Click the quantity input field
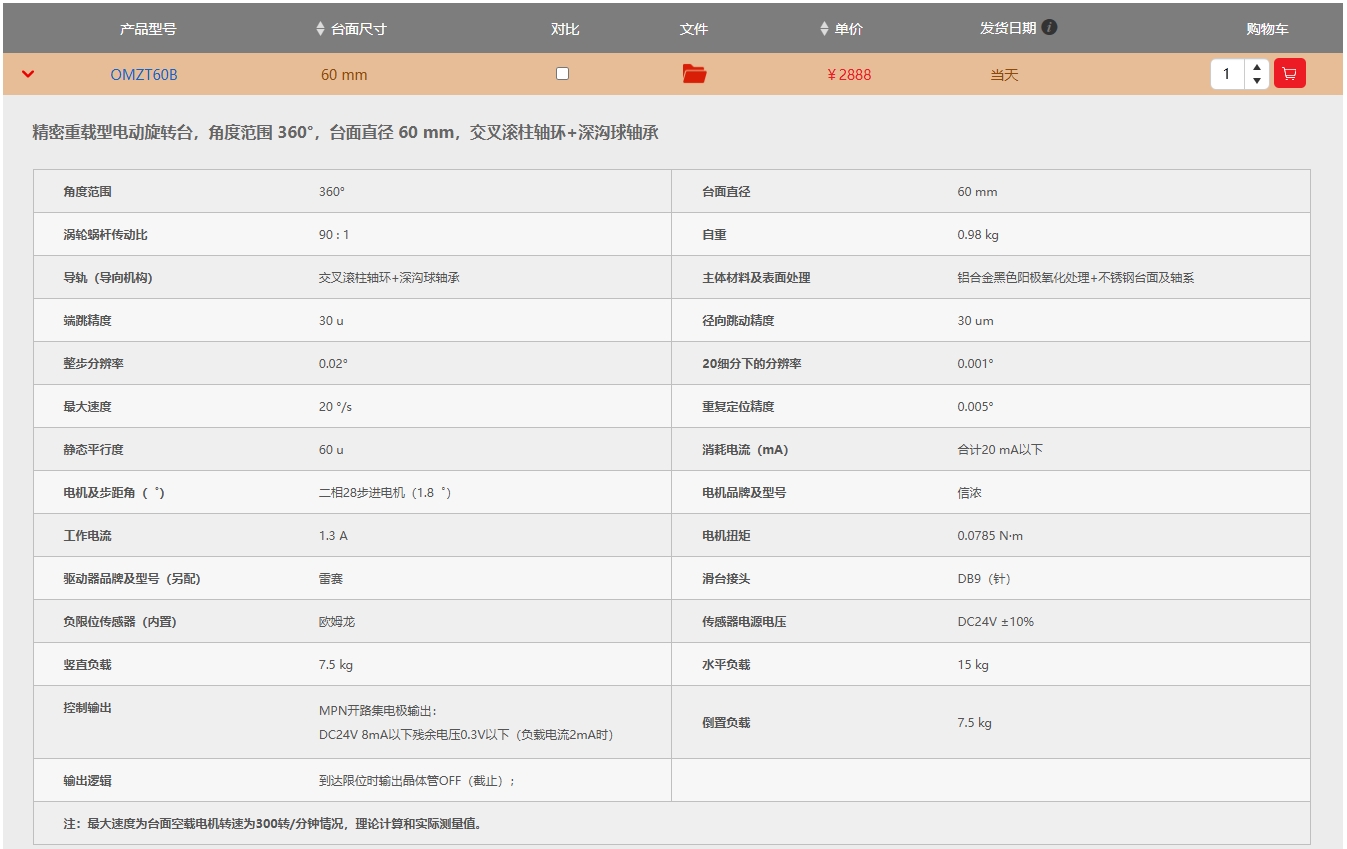Screen dimensions: 1347x849 point(1227,74)
